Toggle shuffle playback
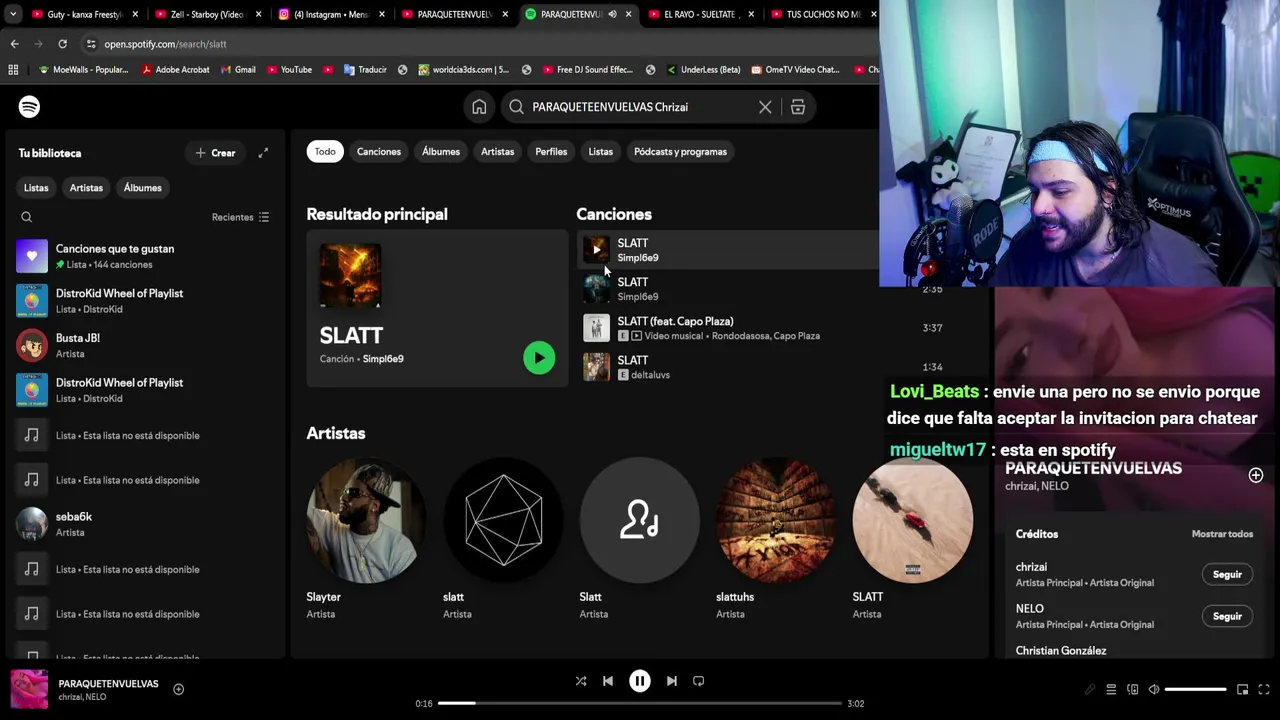Image resolution: width=1280 pixels, height=720 pixels. click(x=581, y=681)
